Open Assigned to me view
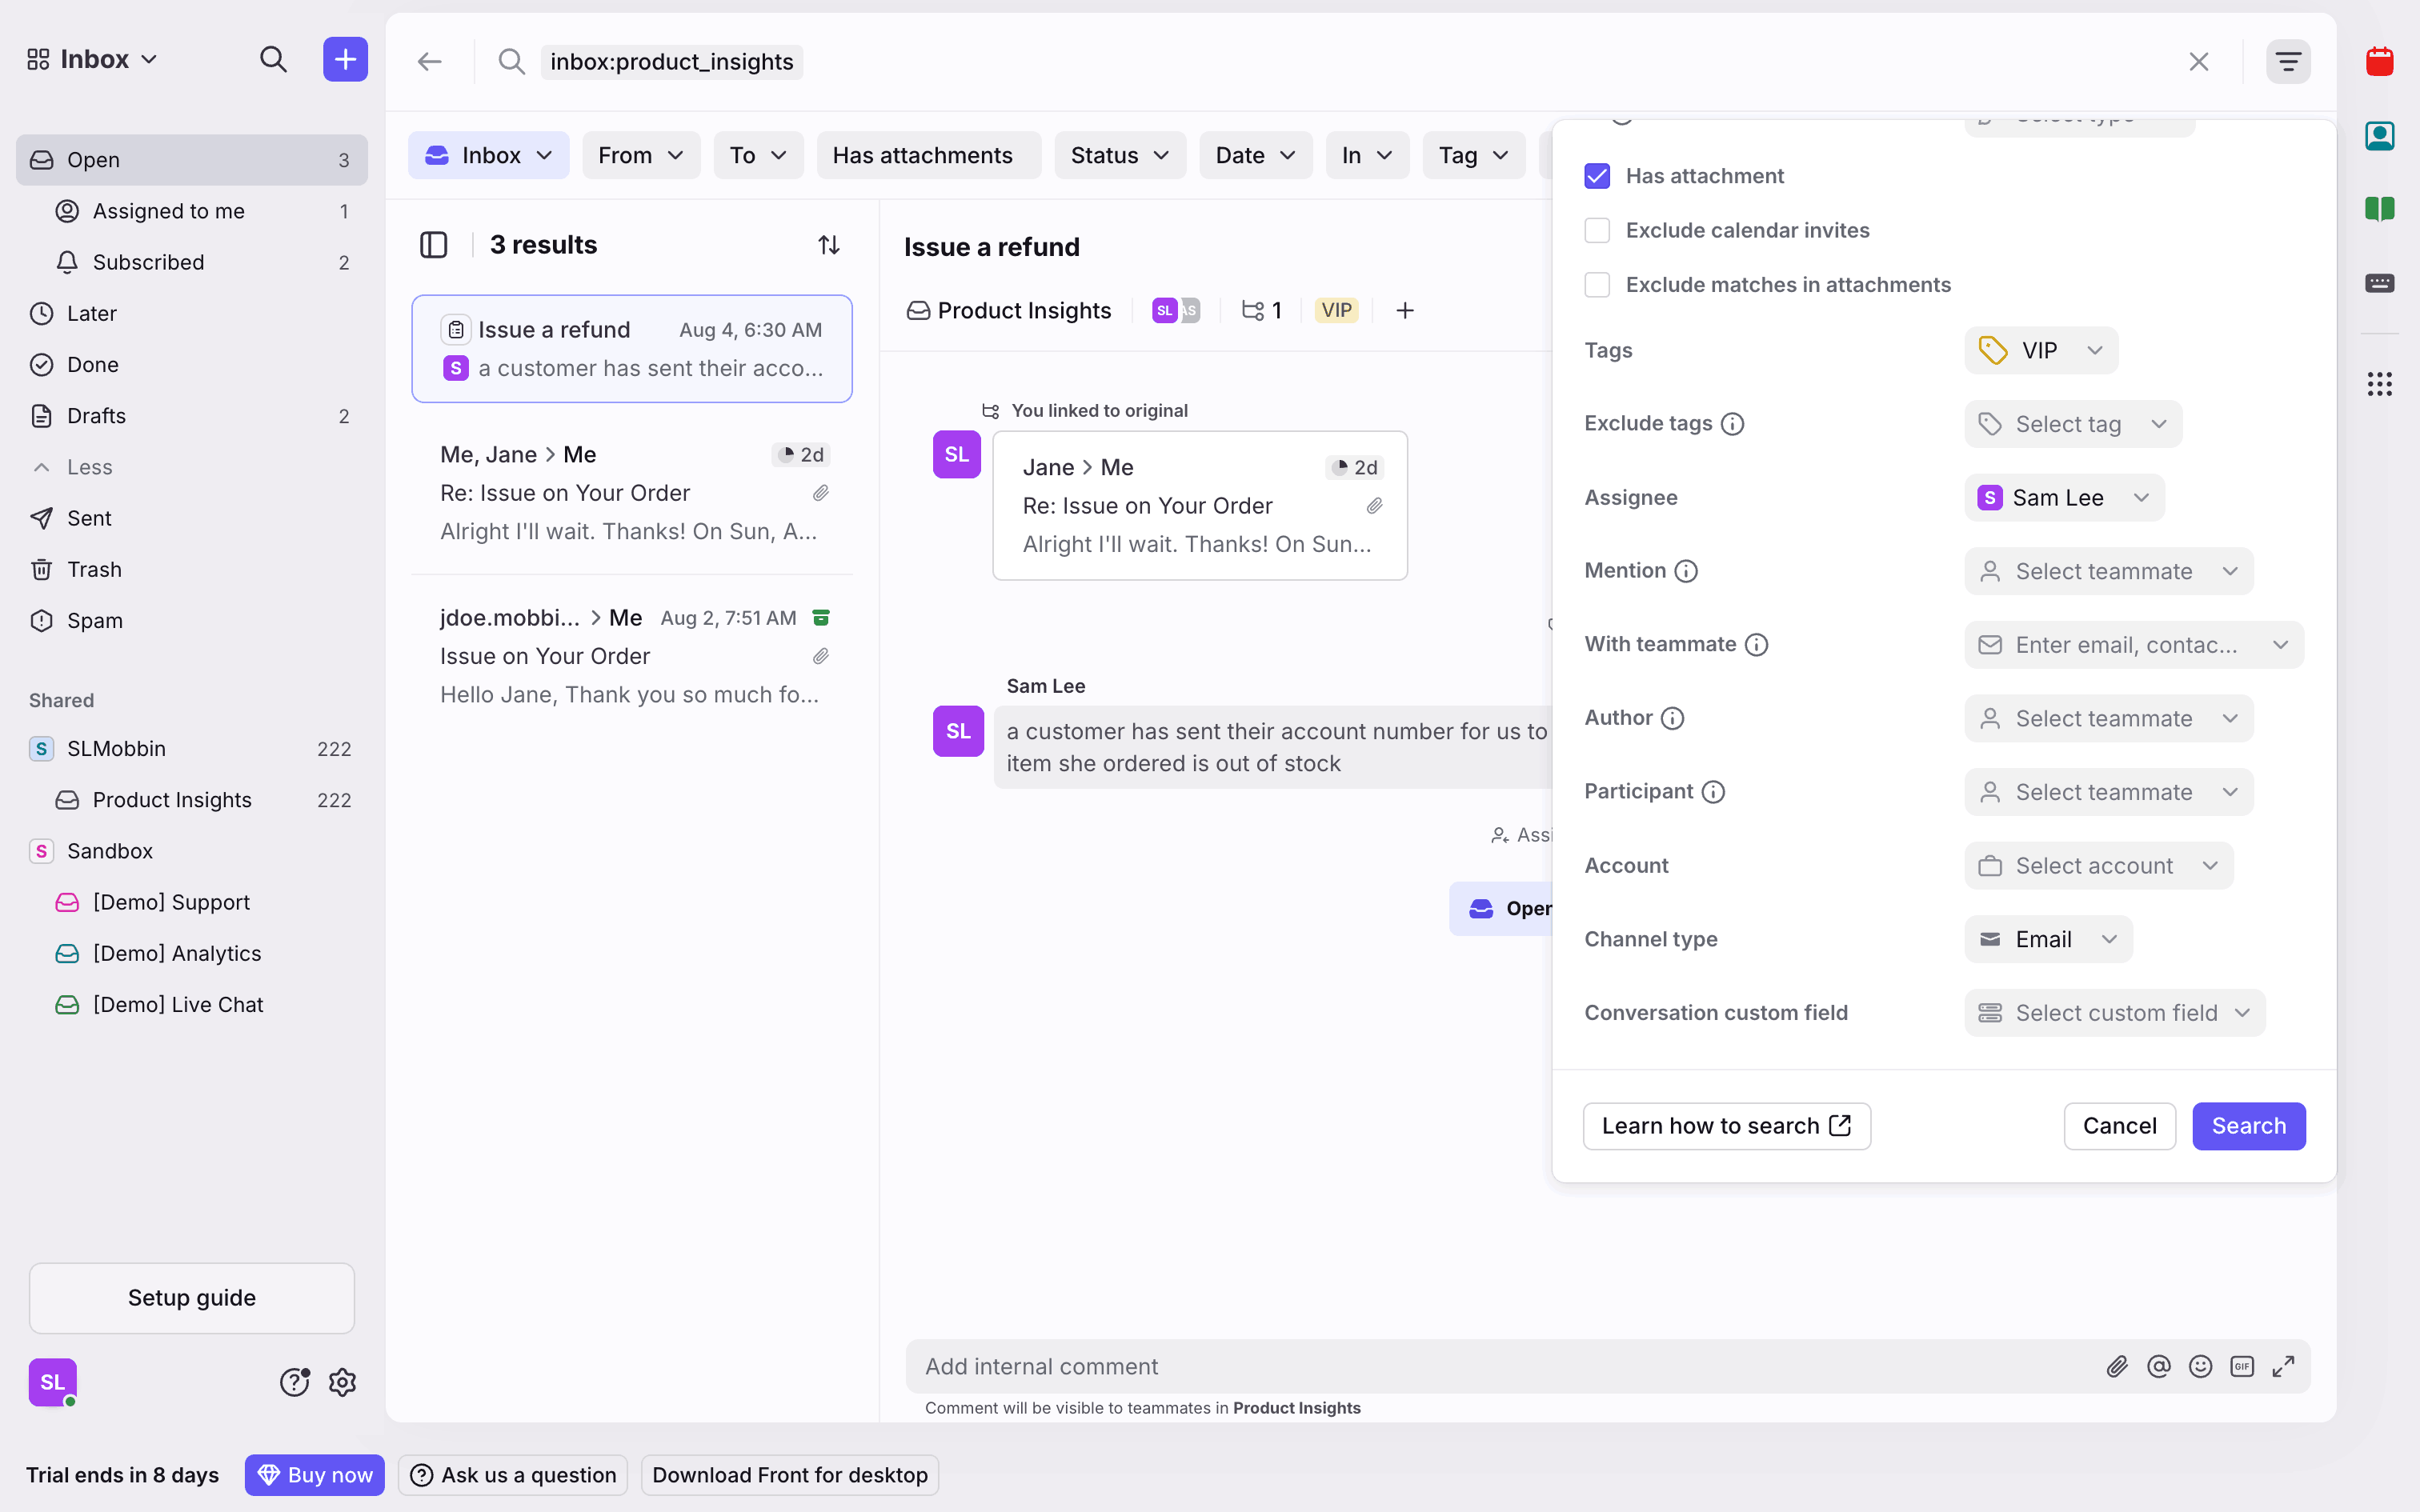2420x1512 pixels. coord(168,211)
